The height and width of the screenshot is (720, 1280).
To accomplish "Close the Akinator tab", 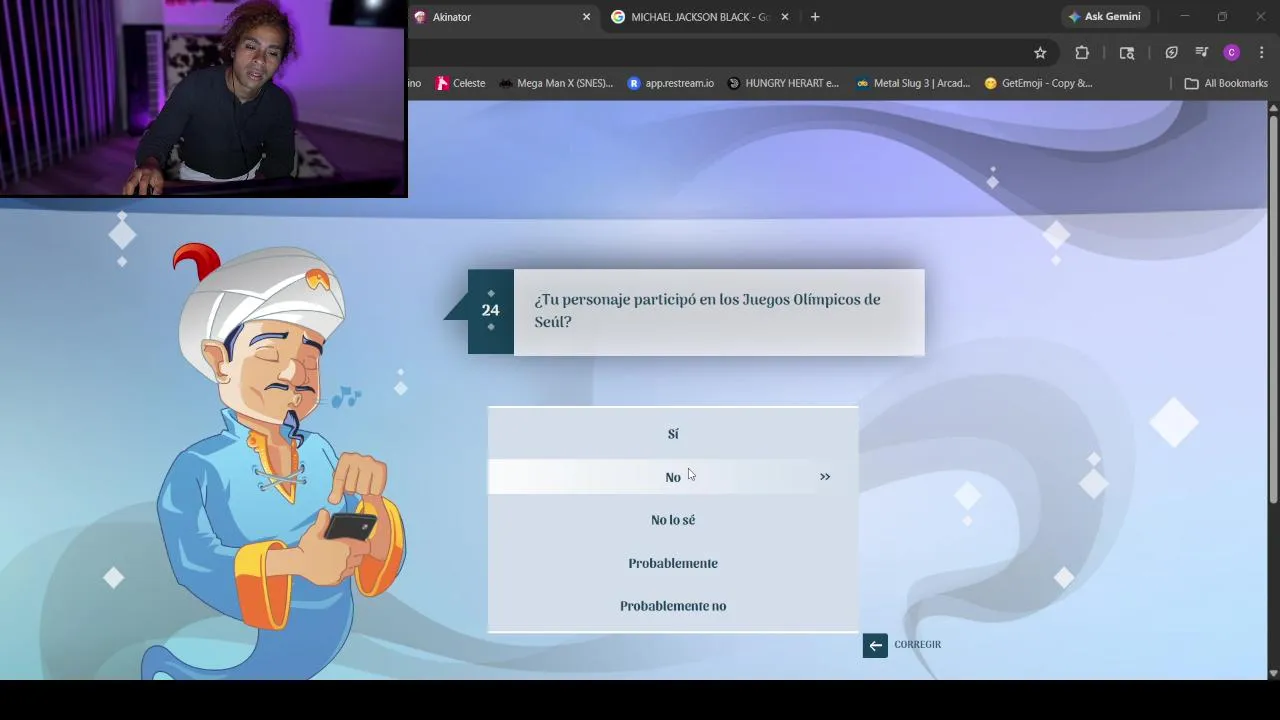I will click(x=586, y=17).
